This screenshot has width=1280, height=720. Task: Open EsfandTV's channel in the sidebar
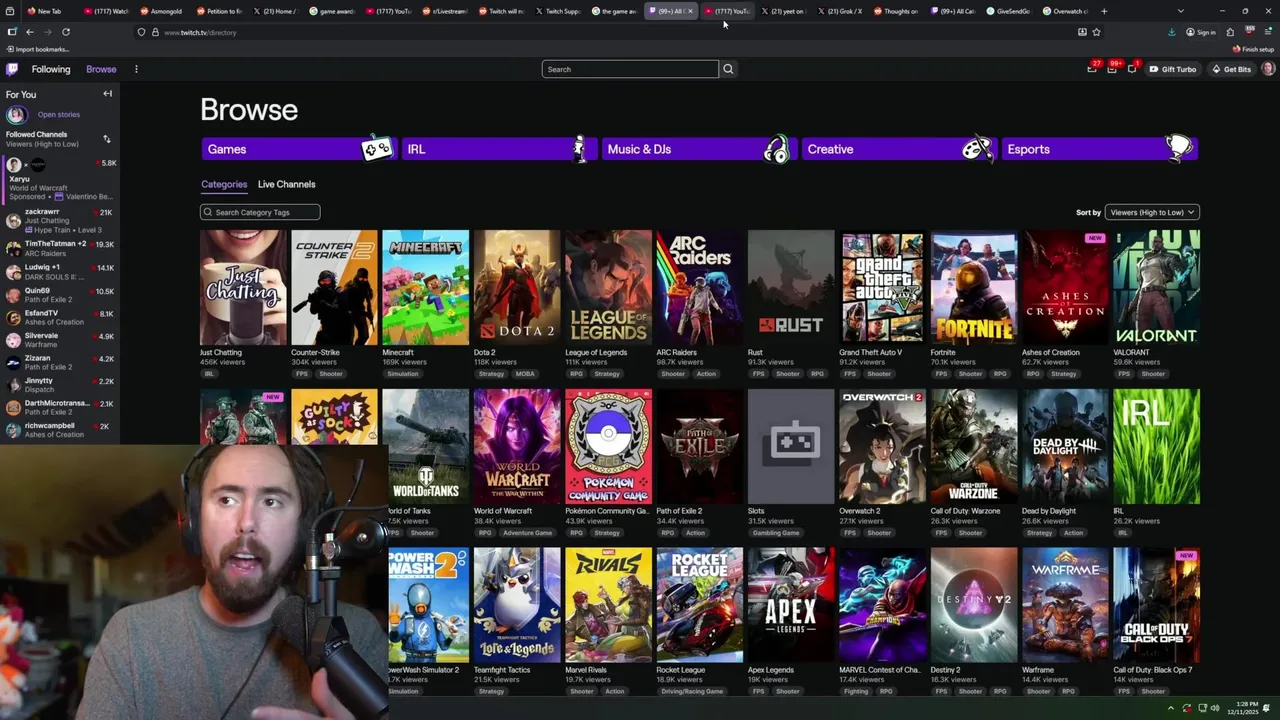(x=60, y=318)
